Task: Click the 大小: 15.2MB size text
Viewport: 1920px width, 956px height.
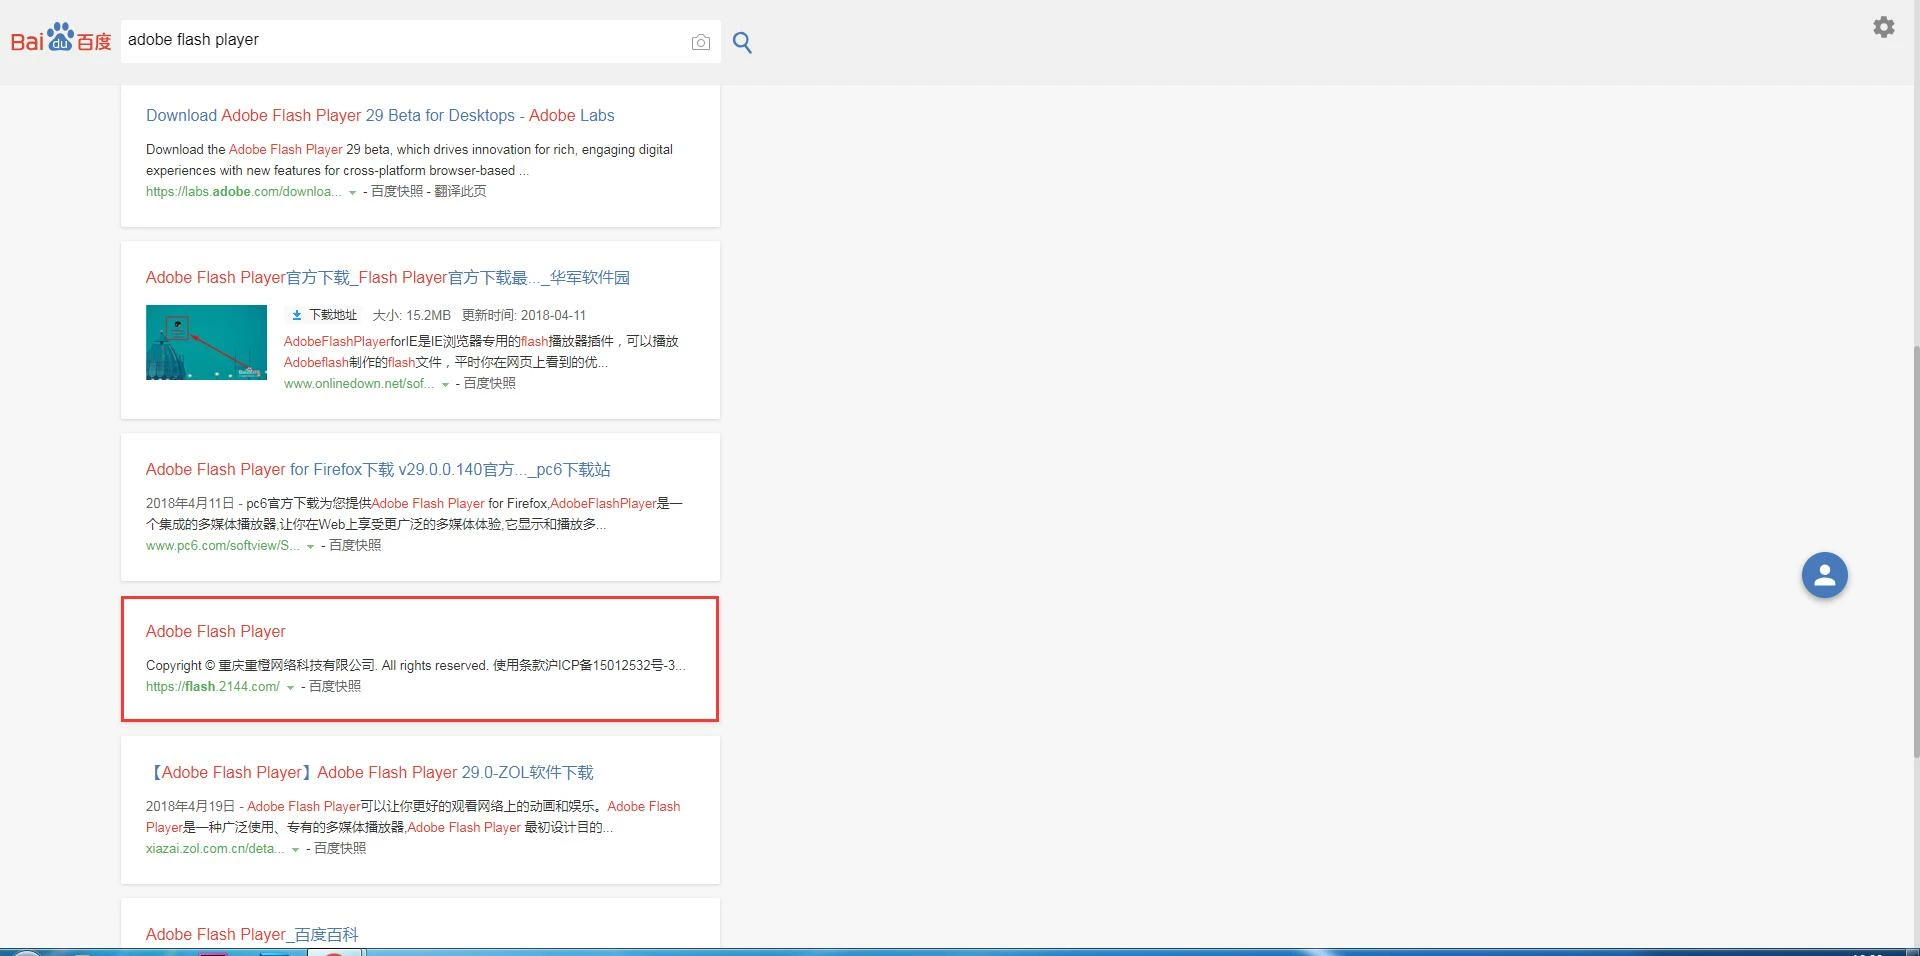Action: tap(411, 315)
